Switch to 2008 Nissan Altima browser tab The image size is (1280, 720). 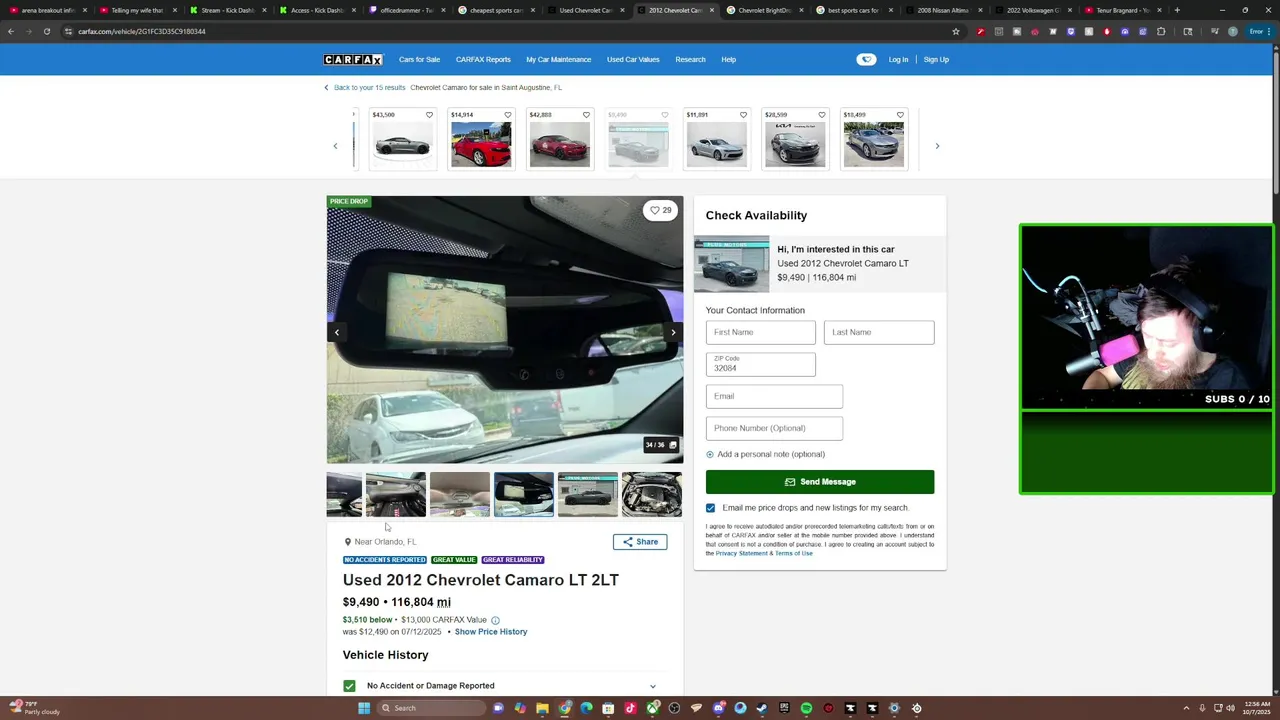point(945,10)
